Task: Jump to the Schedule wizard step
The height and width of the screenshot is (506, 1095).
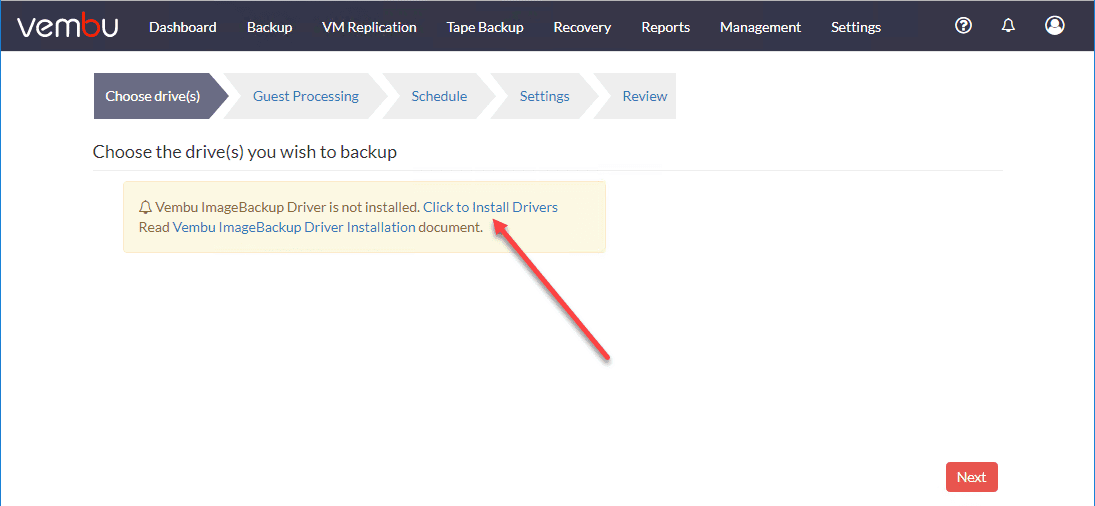Action: tap(439, 96)
